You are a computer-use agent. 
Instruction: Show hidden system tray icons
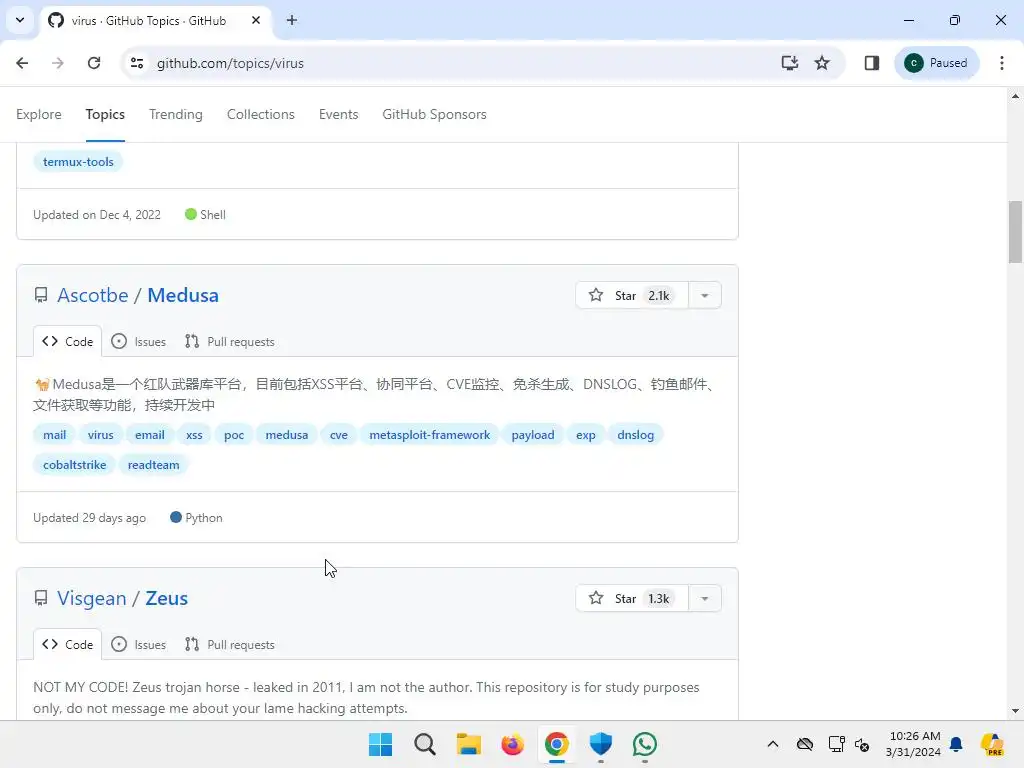click(x=773, y=744)
